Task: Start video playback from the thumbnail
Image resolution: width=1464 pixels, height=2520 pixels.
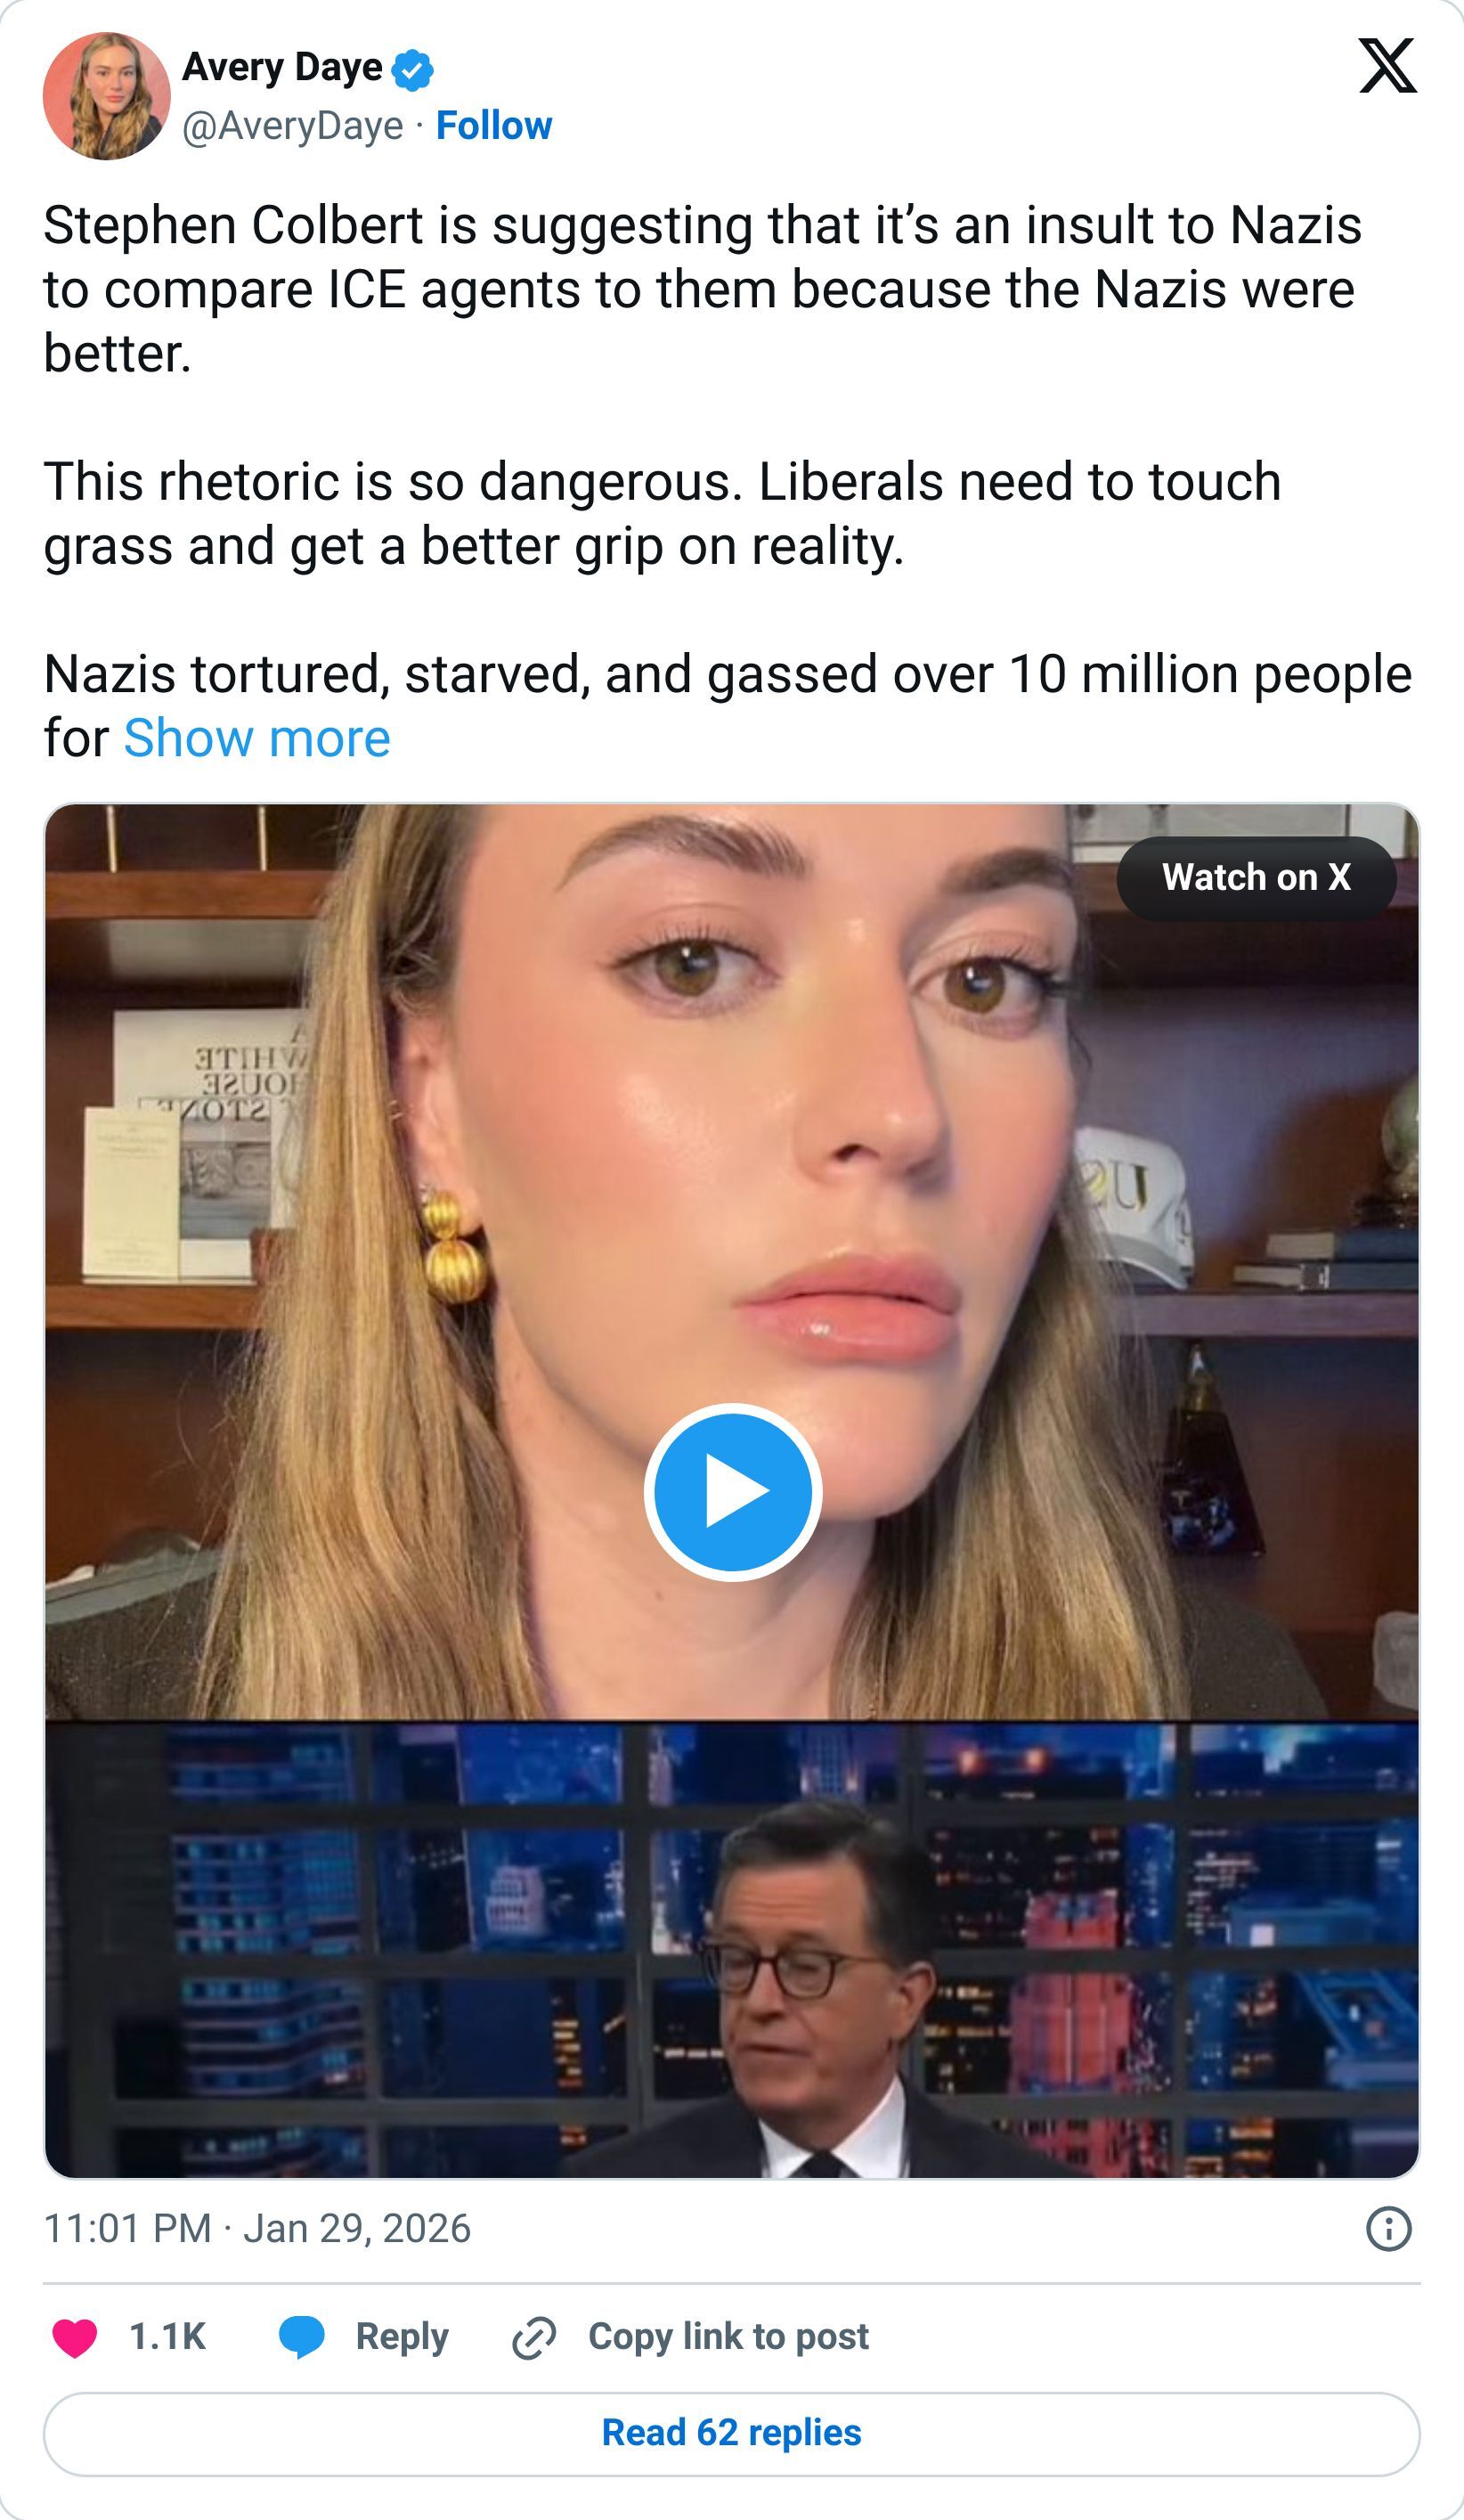Action: coord(732,1495)
